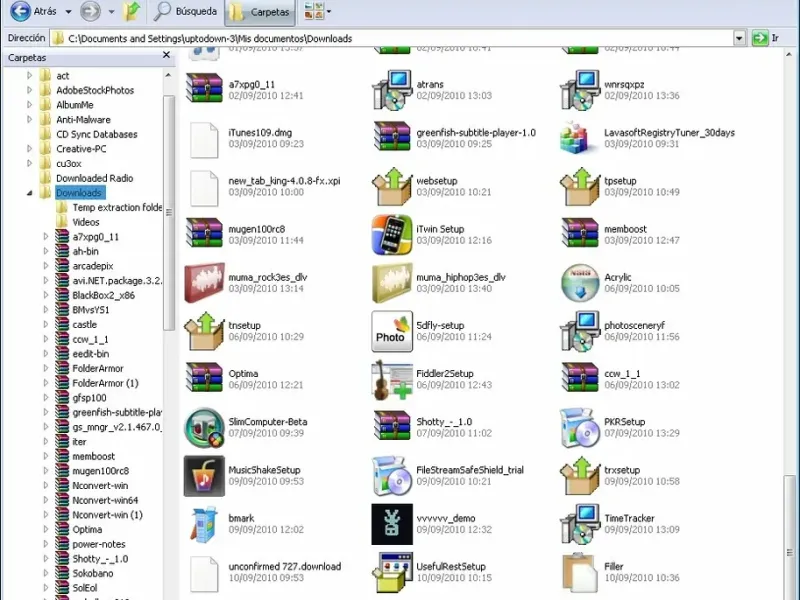Image resolution: width=800 pixels, height=600 pixels.
Task: Select ccw_1_1 archive file icon
Action: (580, 378)
